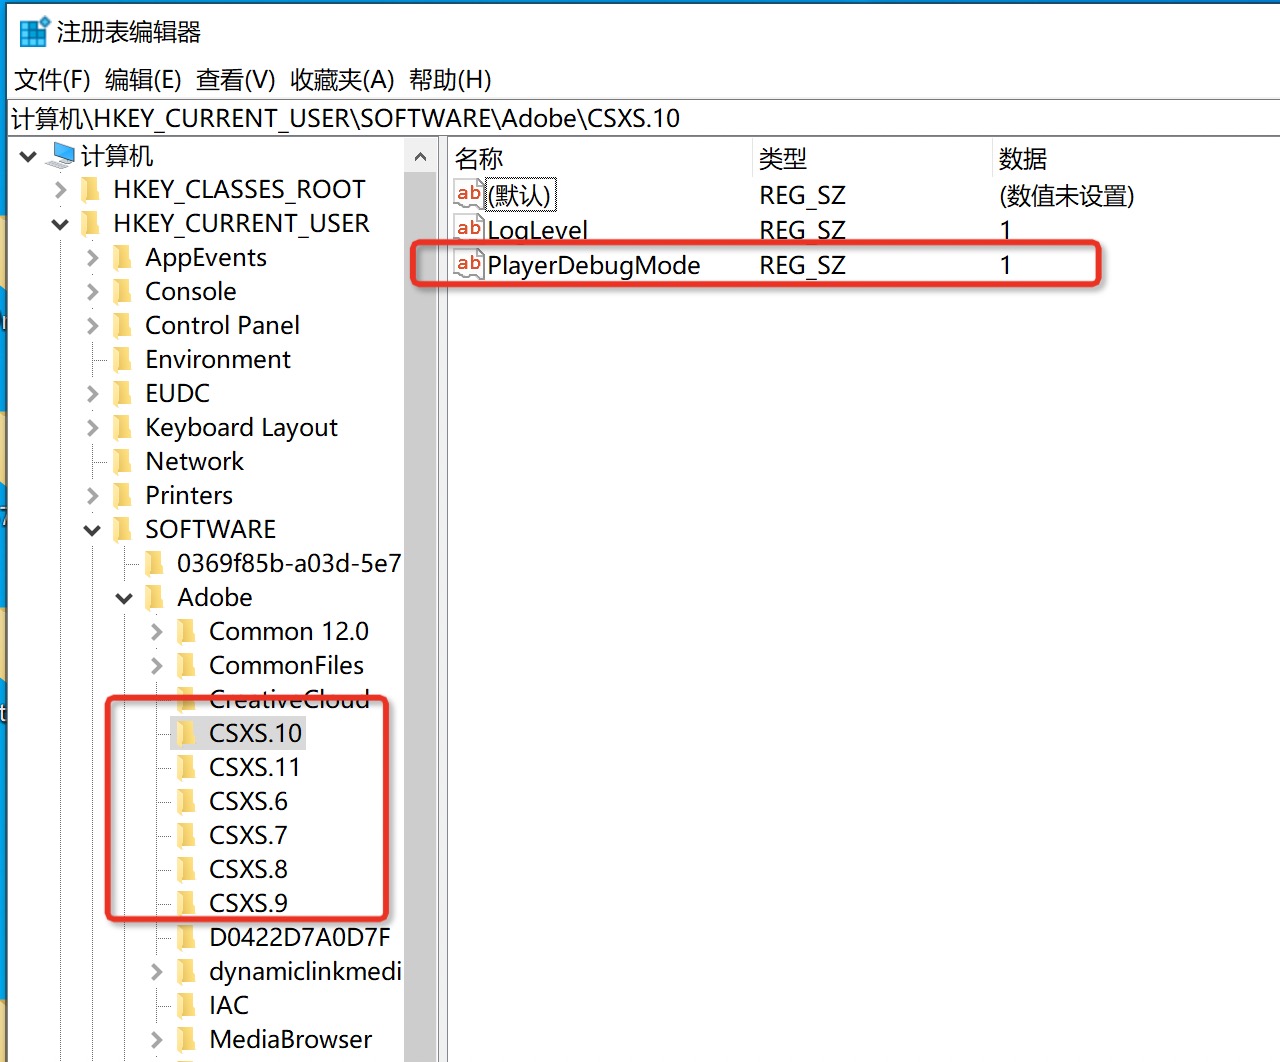
Task: Expand the MediaBrowser key arrow
Action: [x=156, y=1040]
